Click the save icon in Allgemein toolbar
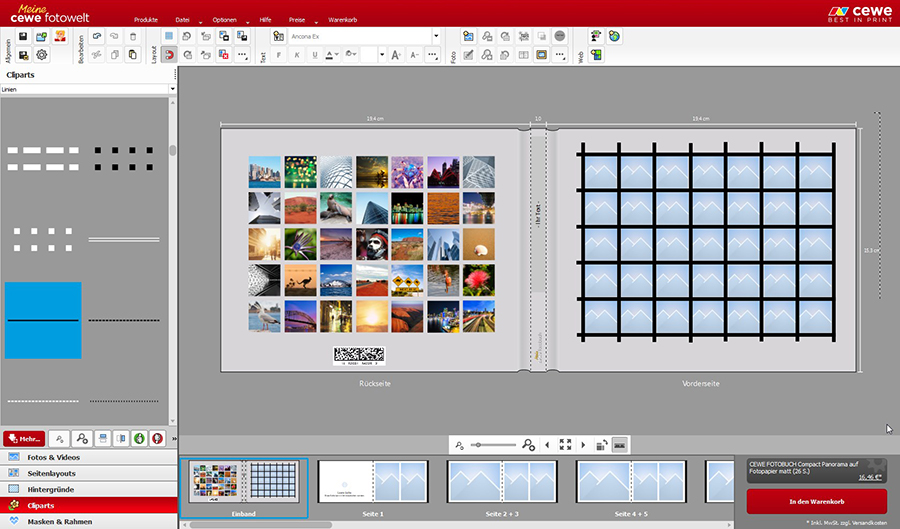 [x=23, y=36]
